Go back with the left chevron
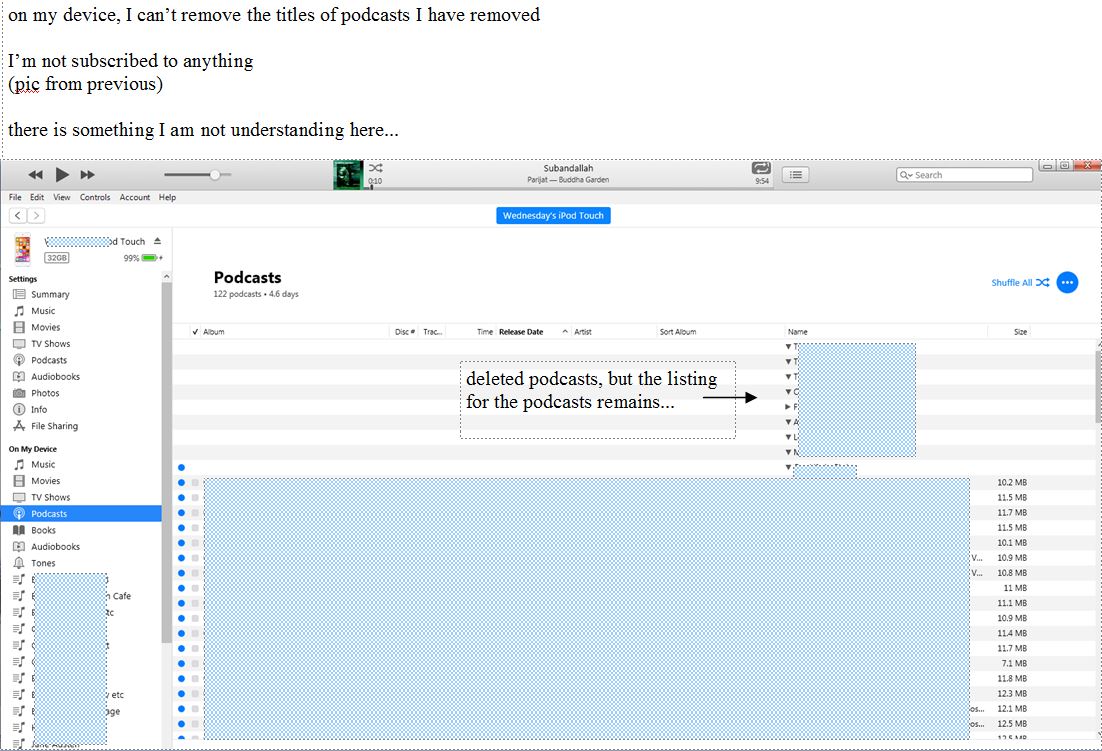The image size is (1102, 751). coord(18,216)
